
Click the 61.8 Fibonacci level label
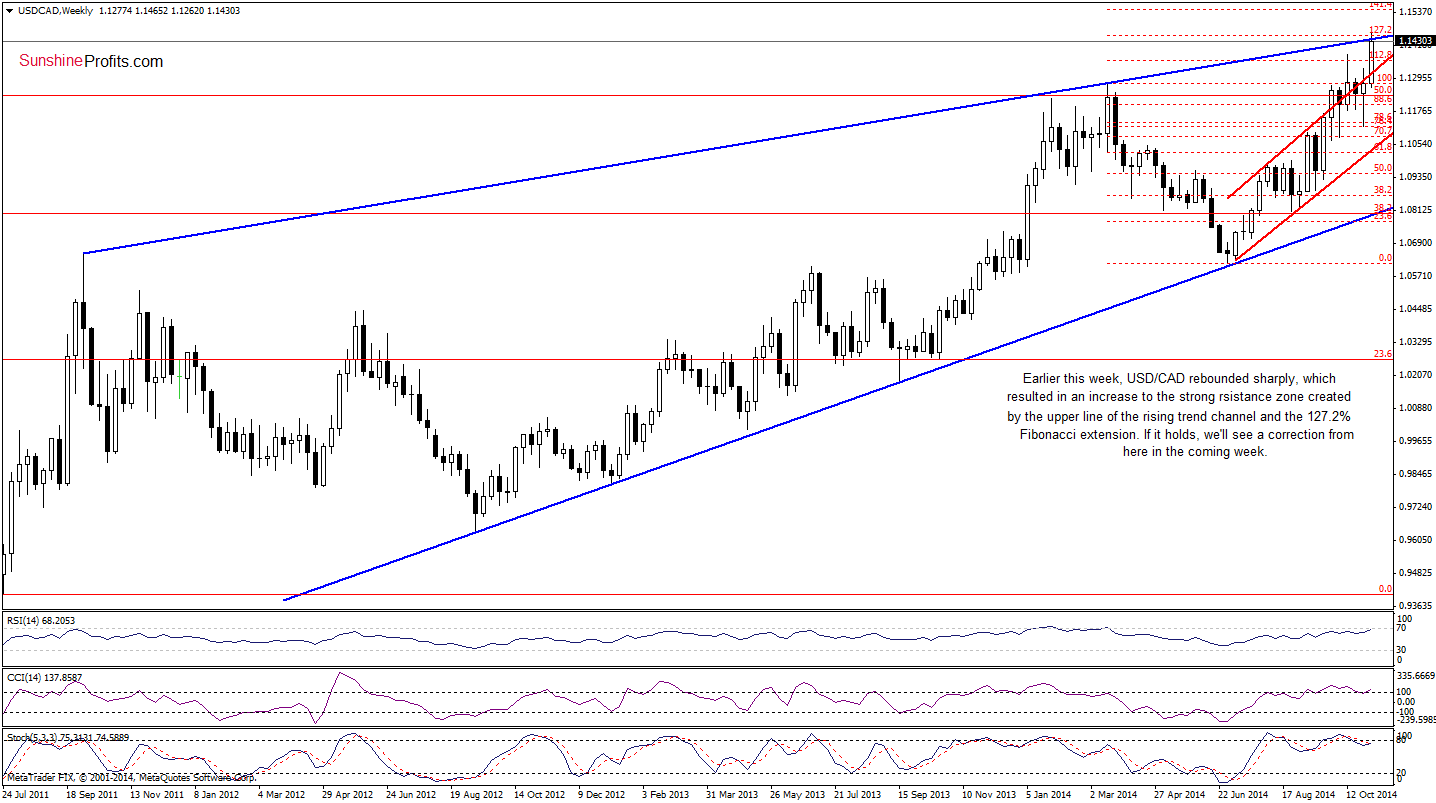1384,146
